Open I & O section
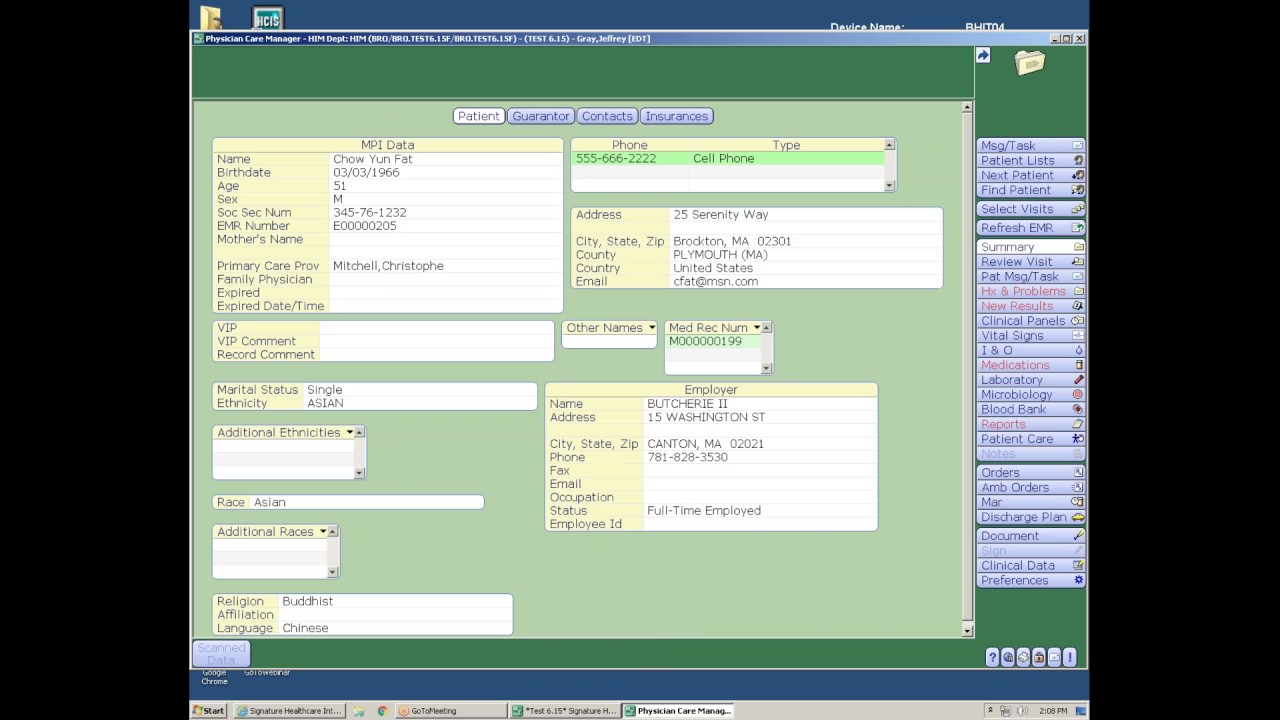This screenshot has width=1280, height=720. point(1031,350)
